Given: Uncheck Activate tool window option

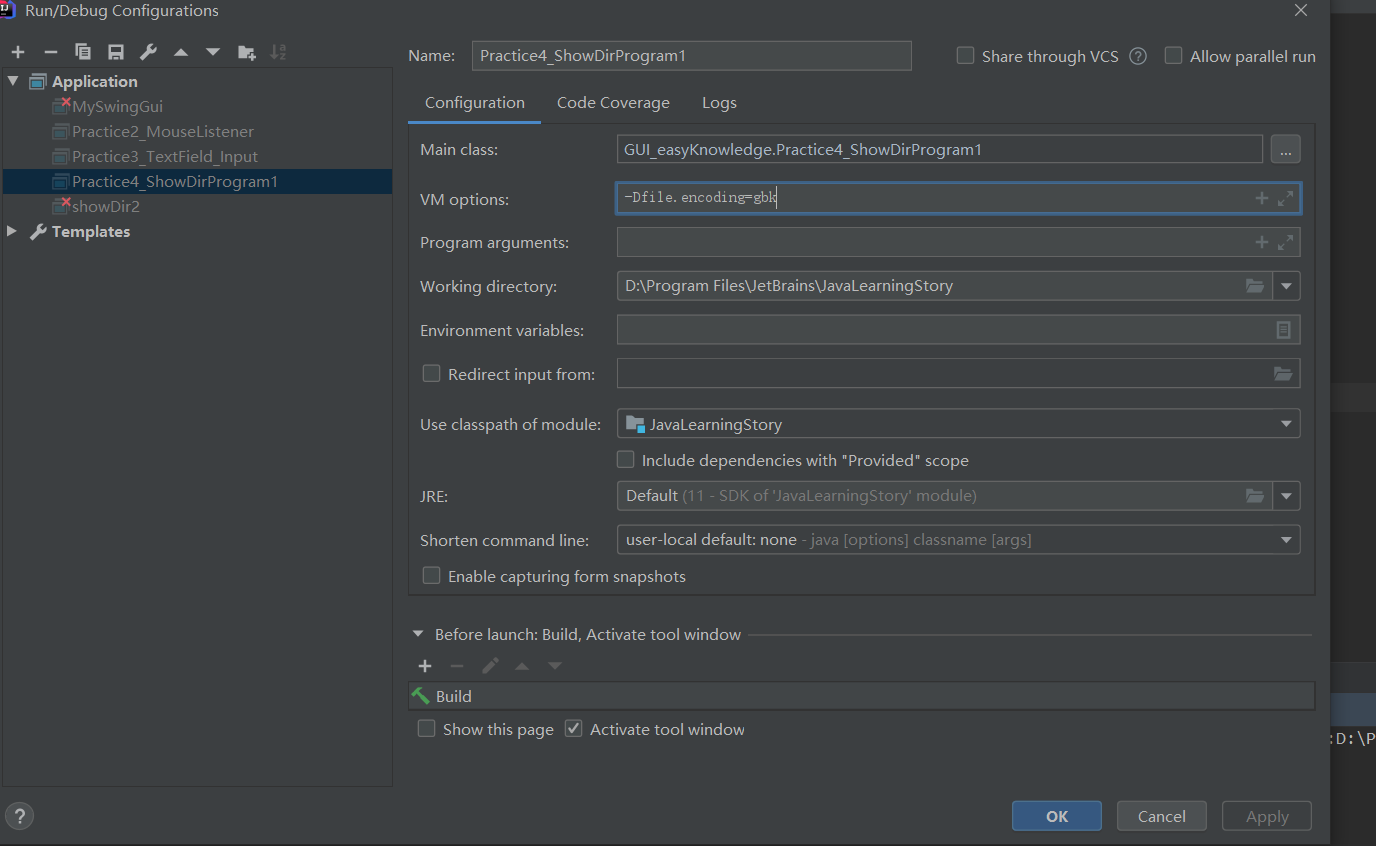Looking at the screenshot, I should pyautogui.click(x=573, y=729).
